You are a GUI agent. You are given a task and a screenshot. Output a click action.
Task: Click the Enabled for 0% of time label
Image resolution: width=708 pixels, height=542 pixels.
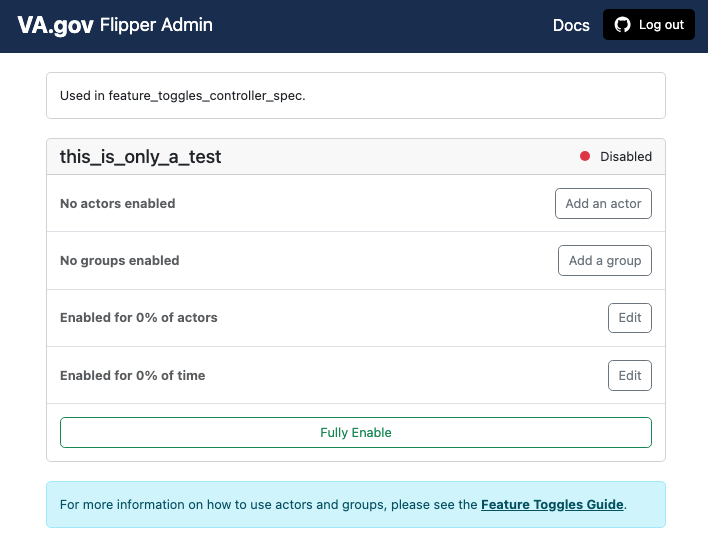coord(132,376)
